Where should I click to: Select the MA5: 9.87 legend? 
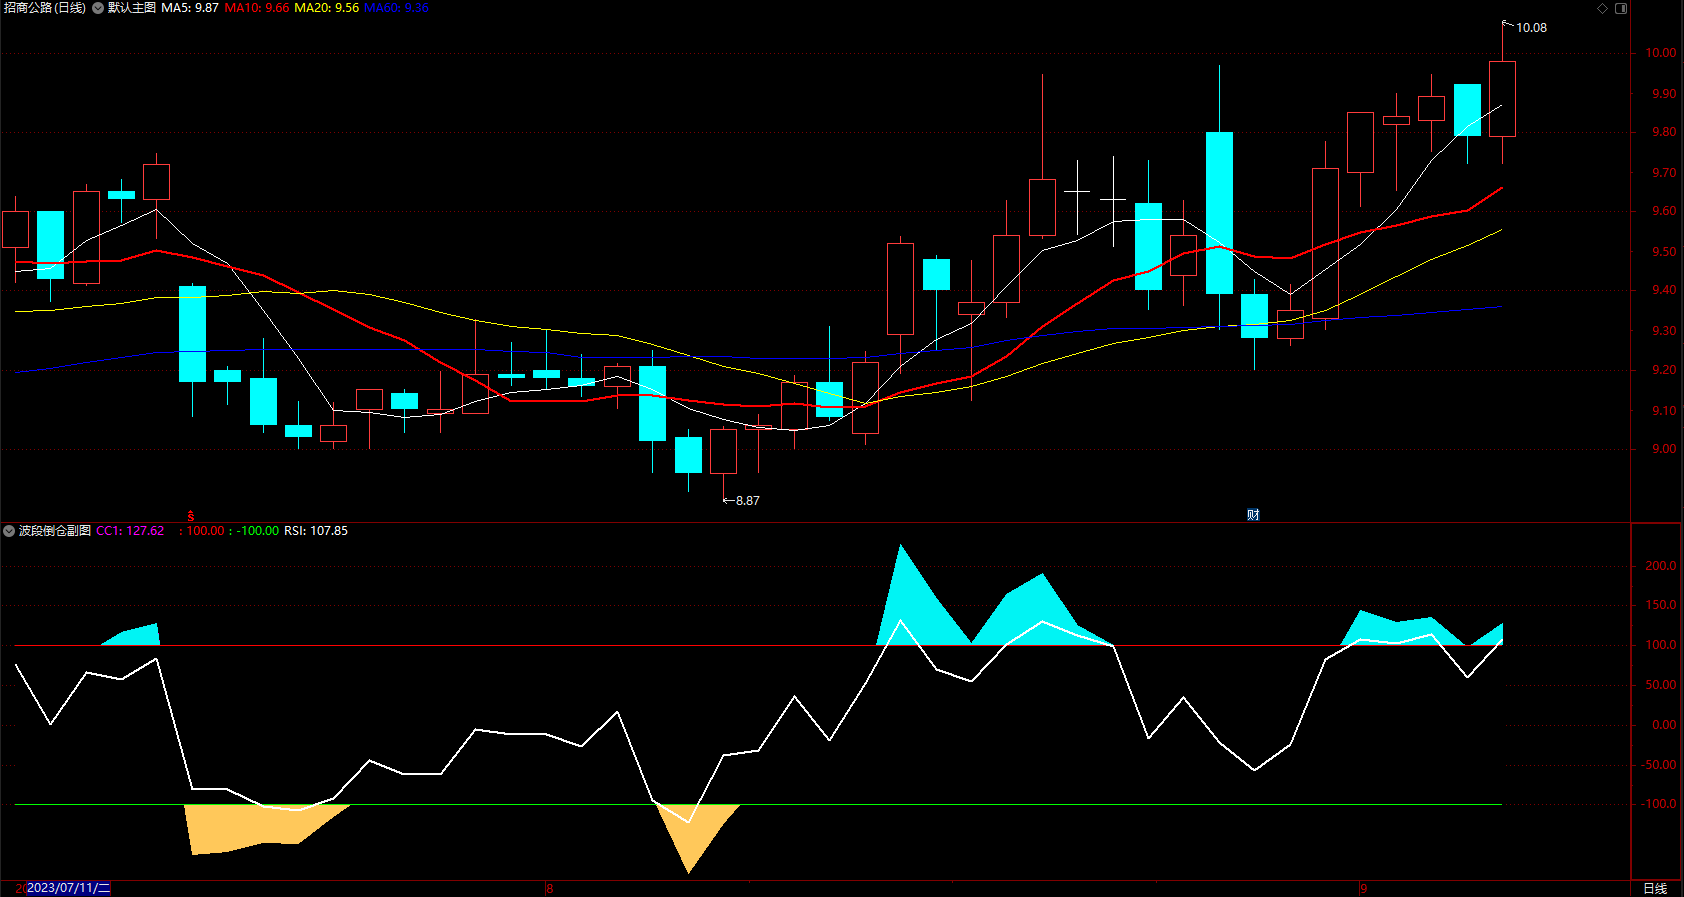(190, 8)
